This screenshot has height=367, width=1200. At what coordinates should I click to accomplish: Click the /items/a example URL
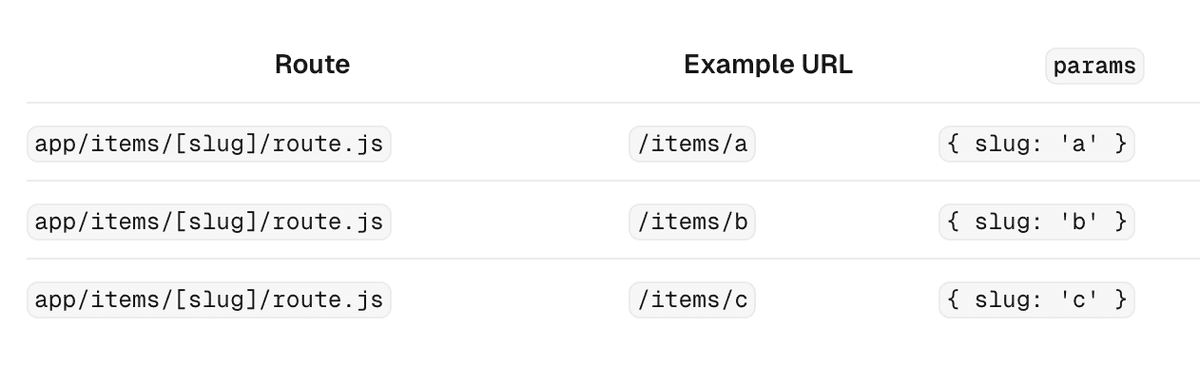click(x=692, y=144)
